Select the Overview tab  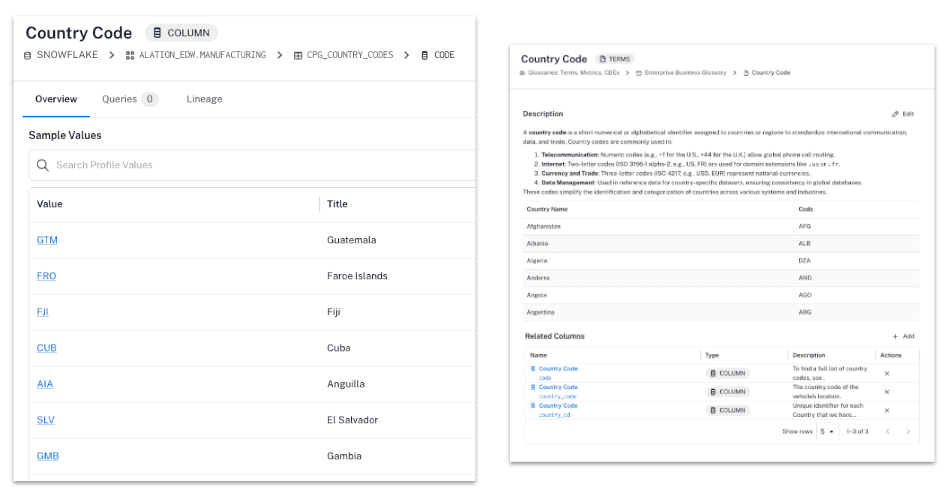[56, 99]
